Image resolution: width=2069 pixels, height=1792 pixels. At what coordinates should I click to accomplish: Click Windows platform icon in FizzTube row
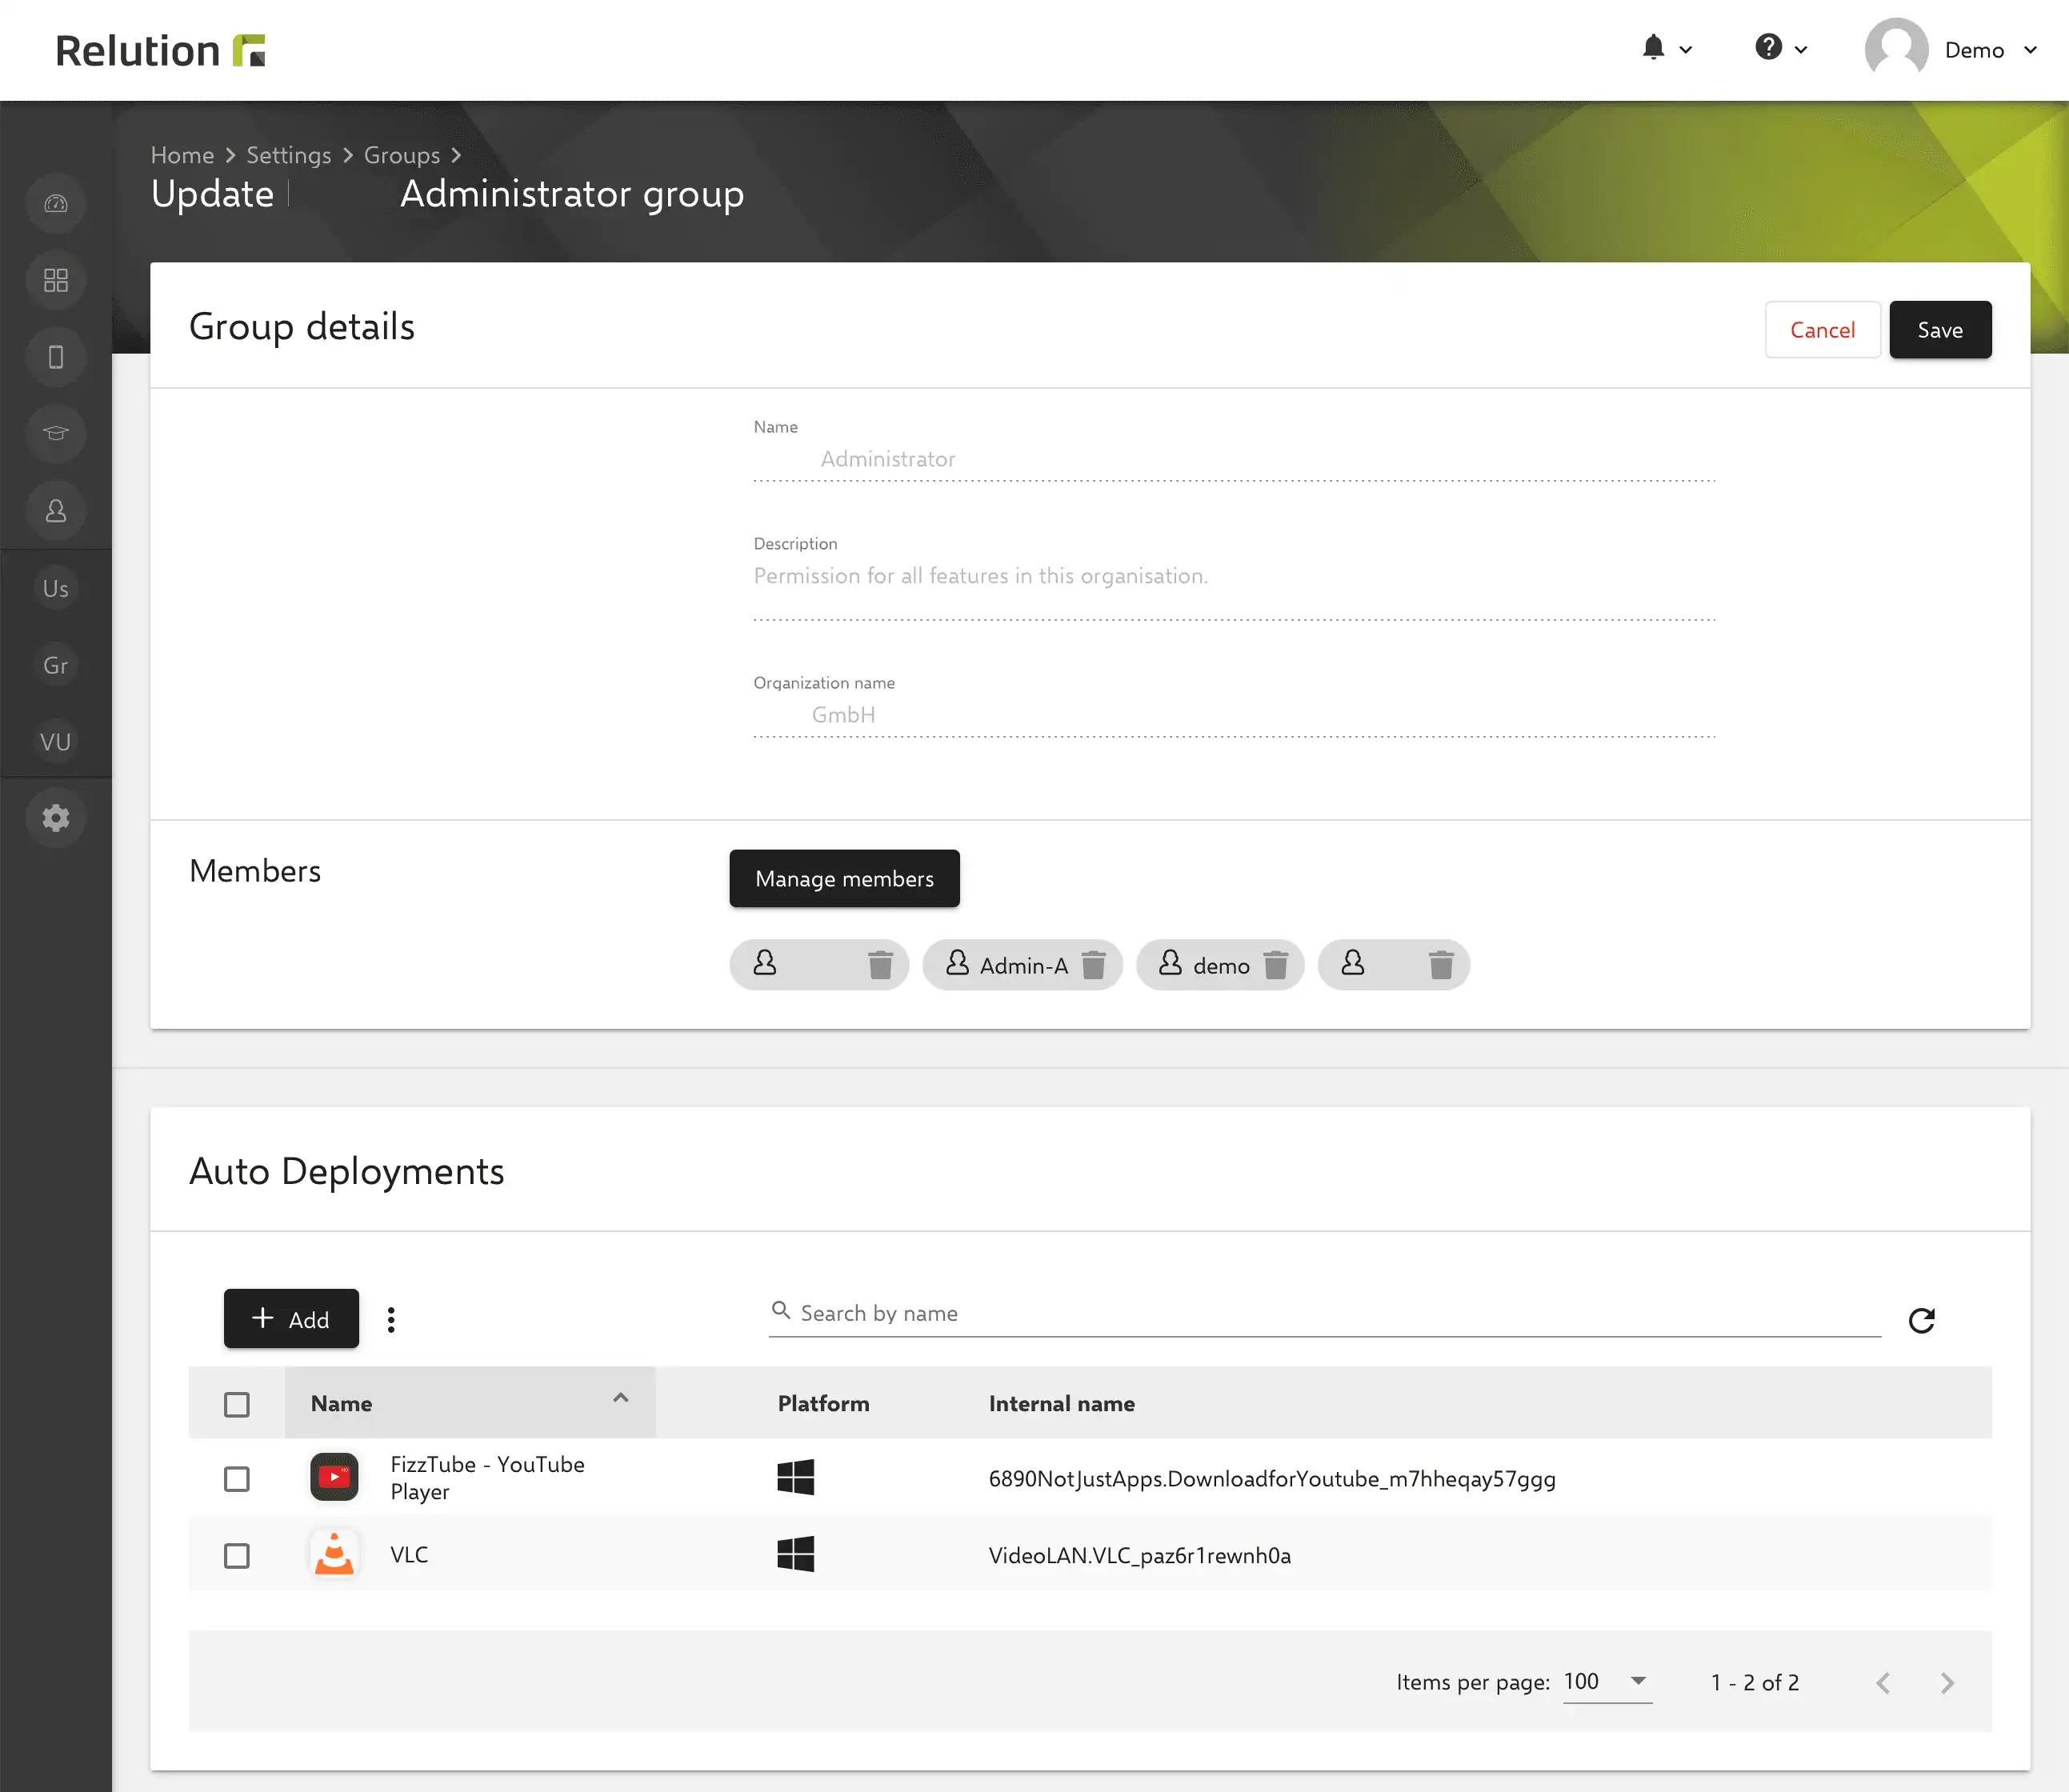[796, 1477]
